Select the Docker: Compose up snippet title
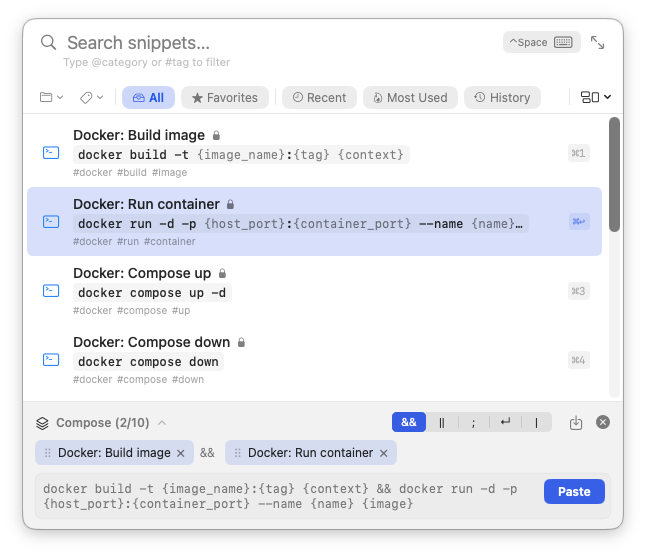 pyautogui.click(x=142, y=273)
